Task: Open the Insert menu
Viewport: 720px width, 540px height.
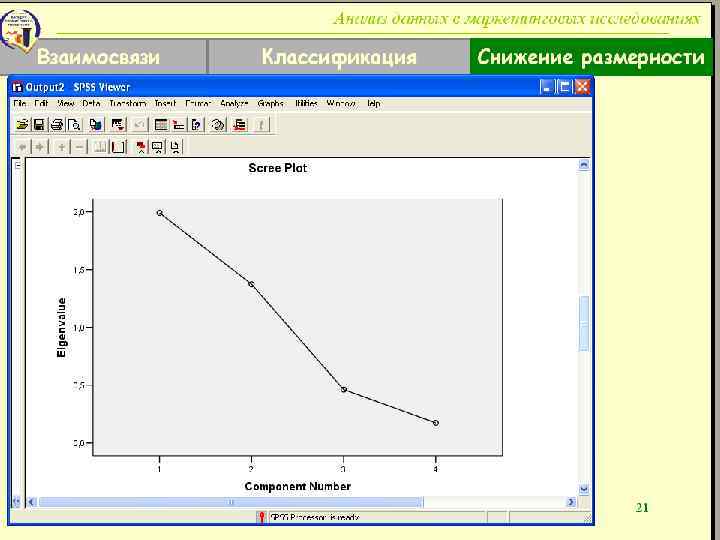Action: (x=165, y=103)
